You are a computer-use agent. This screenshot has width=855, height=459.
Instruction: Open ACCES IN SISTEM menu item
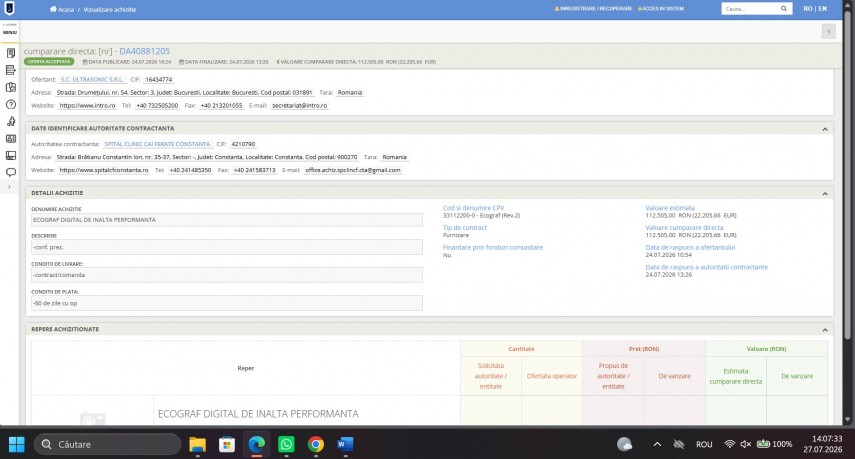pyautogui.click(x=660, y=9)
